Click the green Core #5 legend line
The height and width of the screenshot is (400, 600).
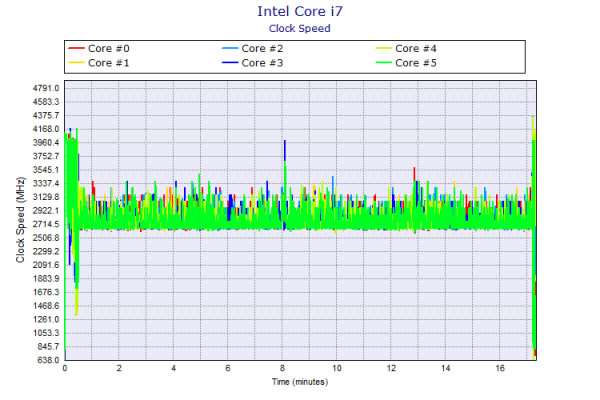click(x=383, y=62)
